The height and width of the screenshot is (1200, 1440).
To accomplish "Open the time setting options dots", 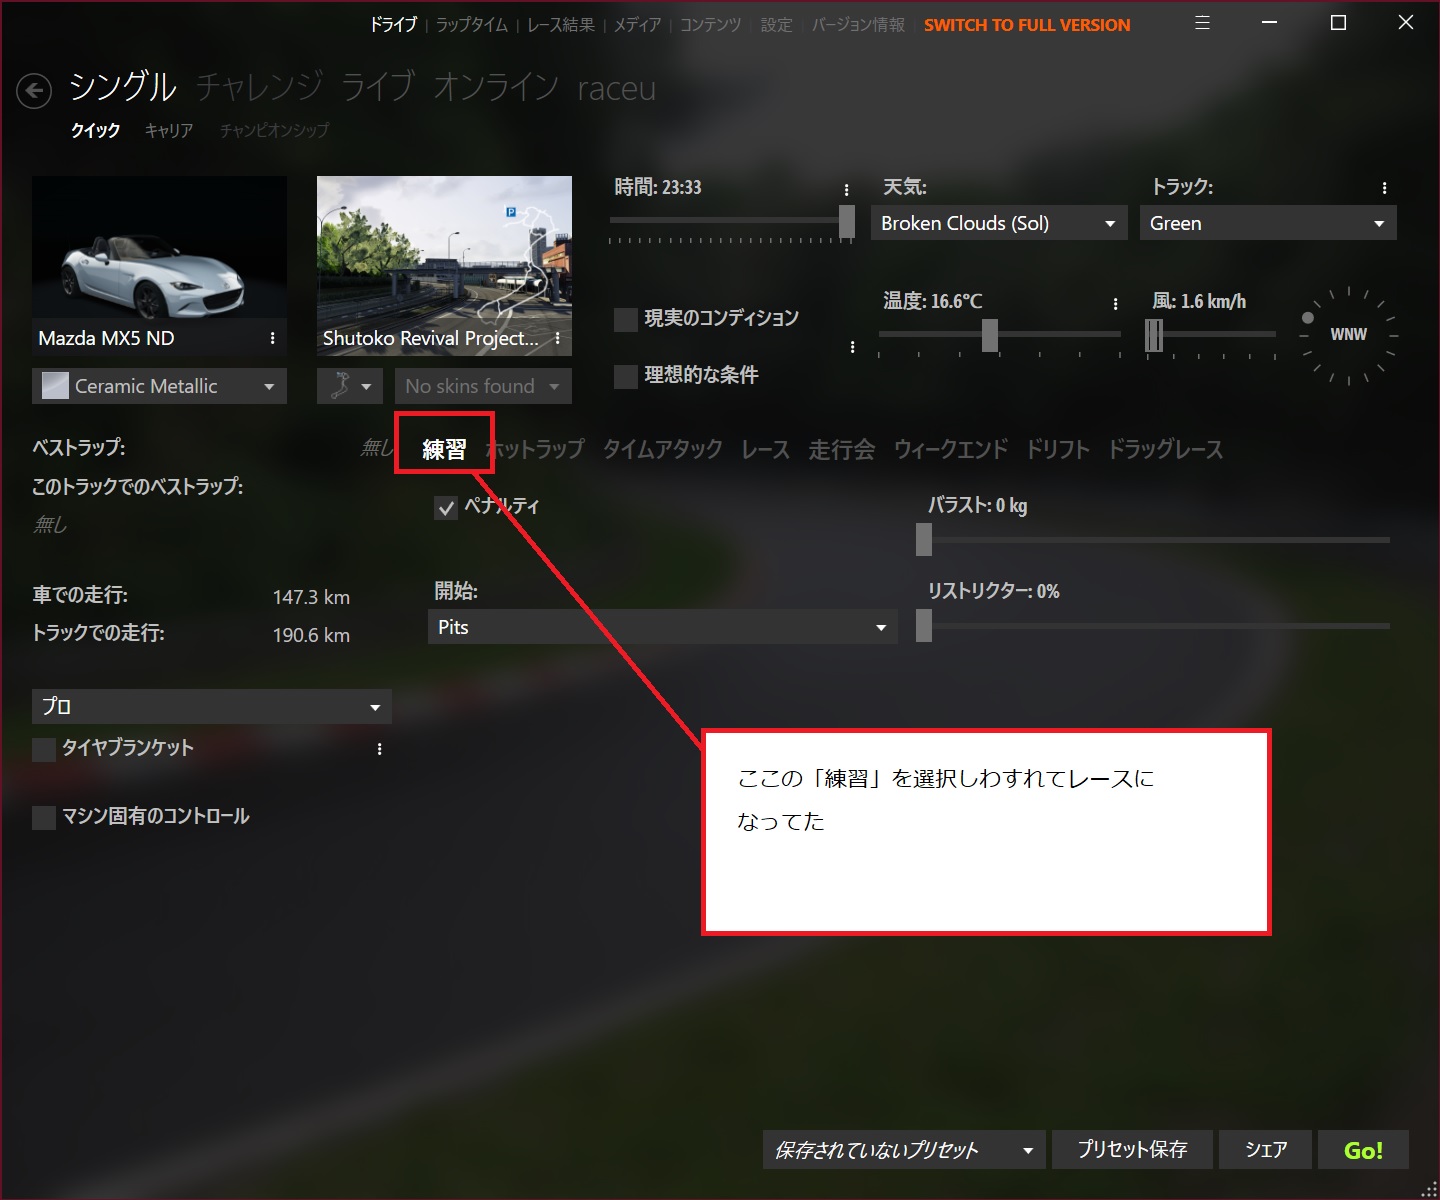I will (x=846, y=189).
